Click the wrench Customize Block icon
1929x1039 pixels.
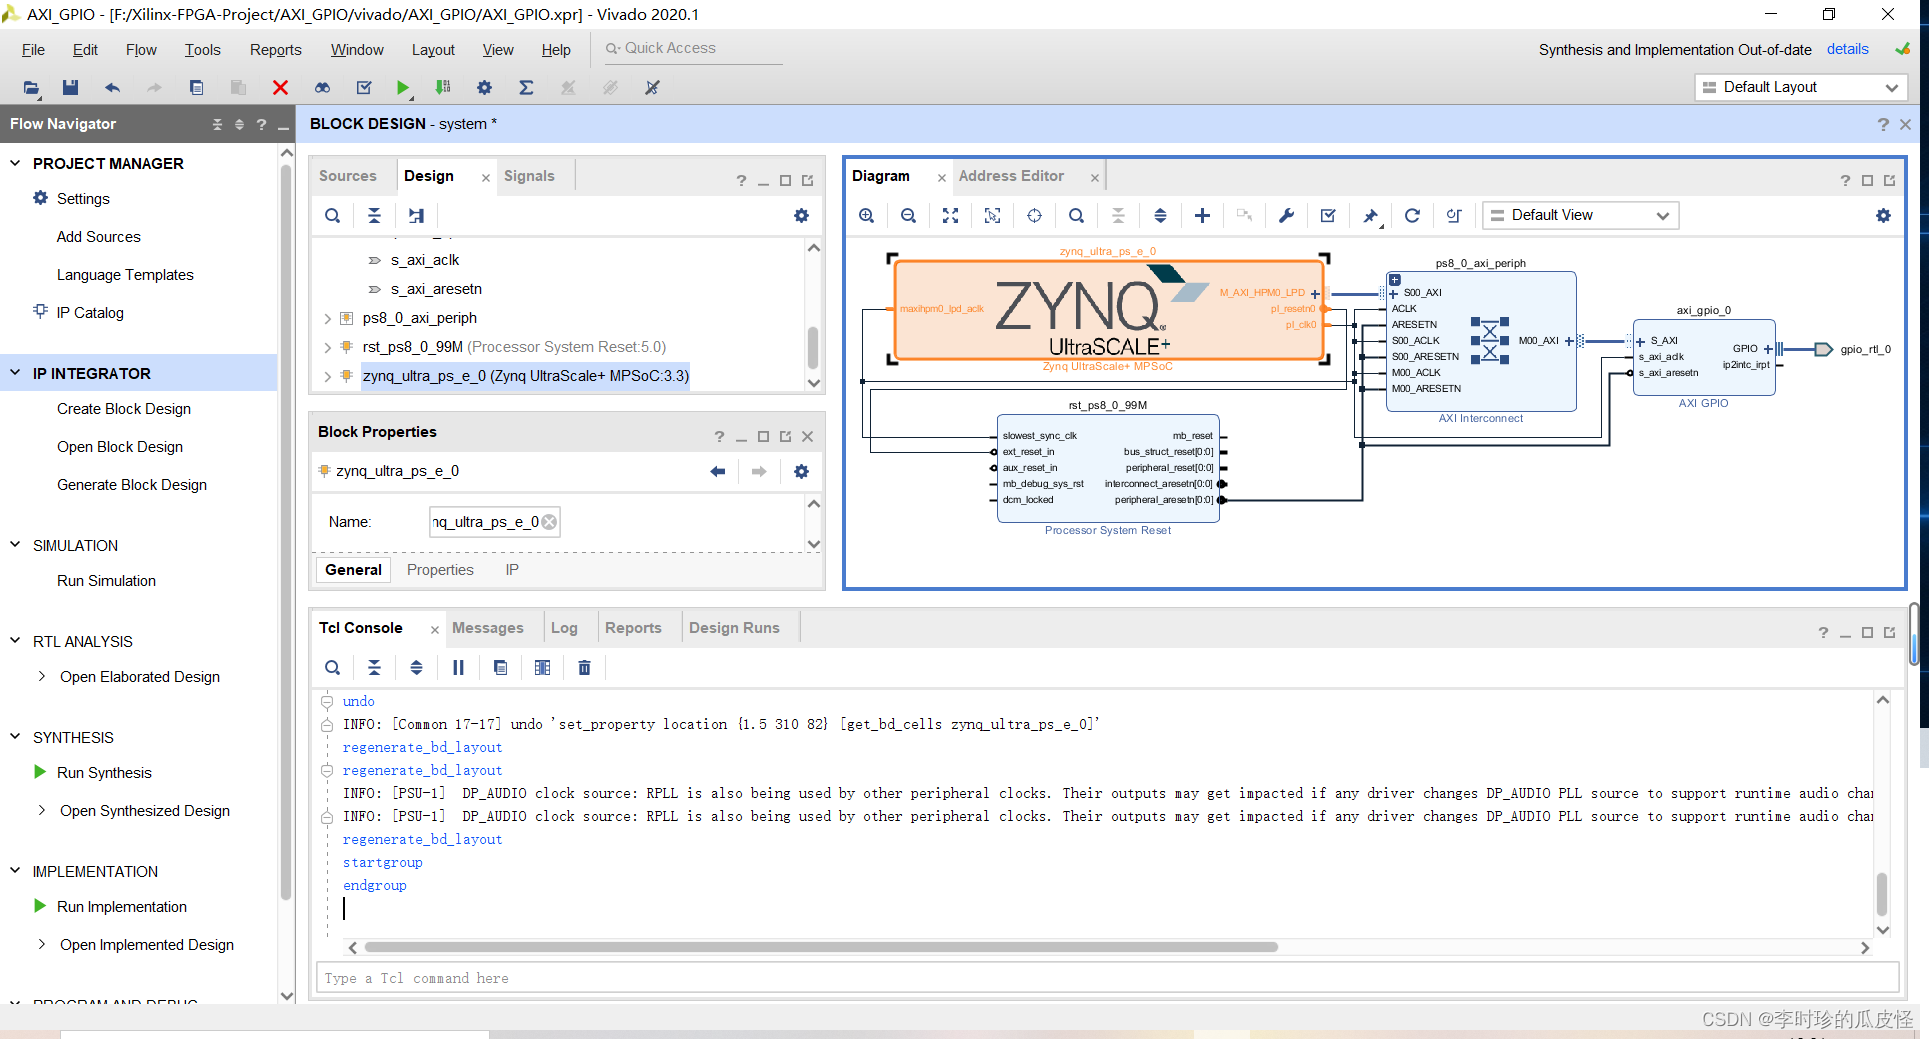[1286, 216]
